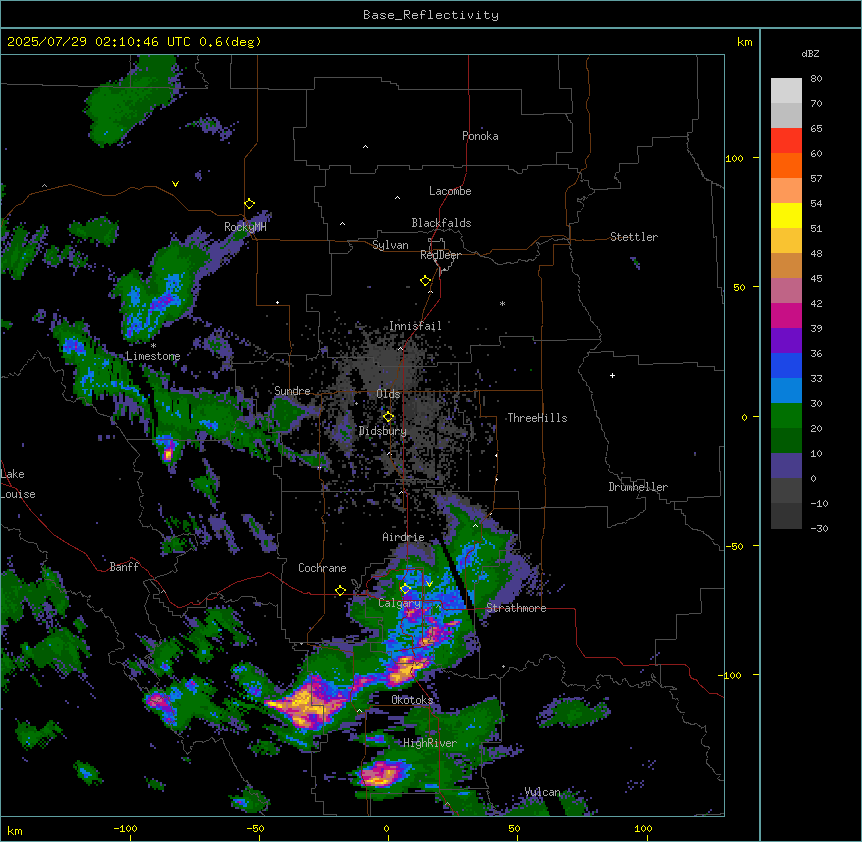Screen dimensions: 862x842
Task: Click the Limestone label
Action: [153, 356]
